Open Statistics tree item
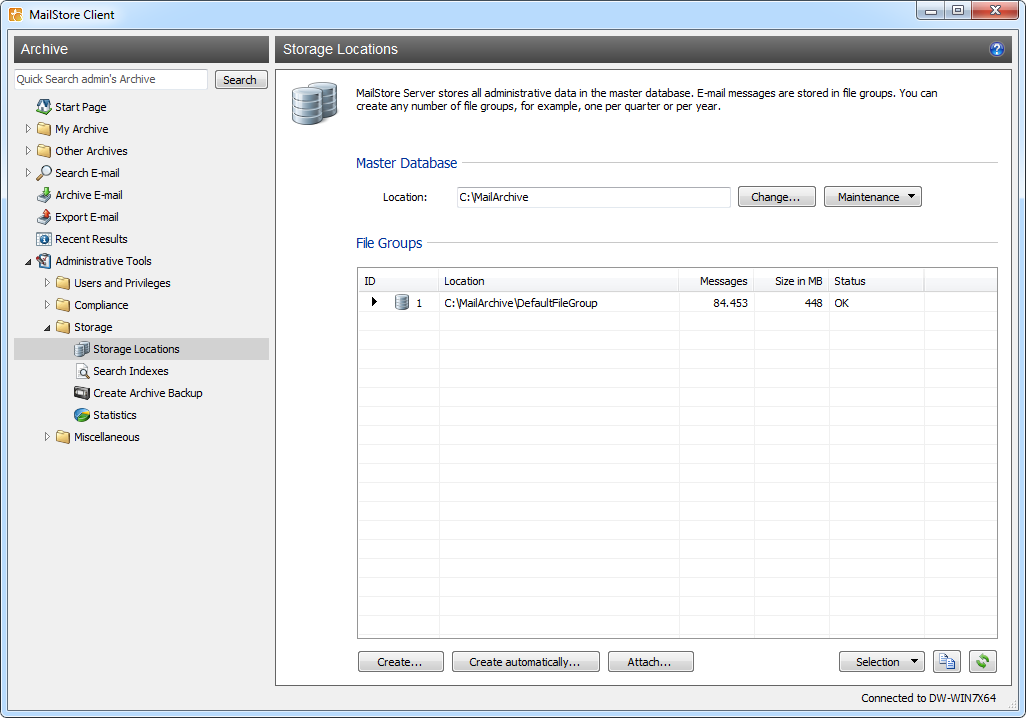Viewport: 1026px width, 718px height. (x=115, y=415)
